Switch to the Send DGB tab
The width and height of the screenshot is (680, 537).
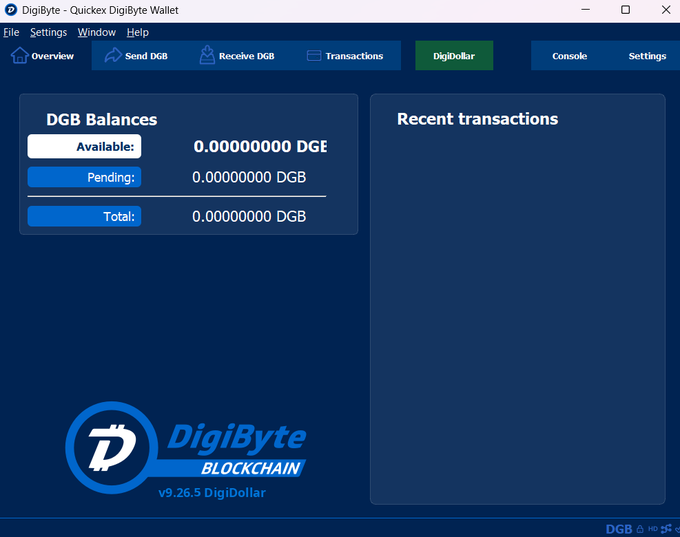click(138, 56)
